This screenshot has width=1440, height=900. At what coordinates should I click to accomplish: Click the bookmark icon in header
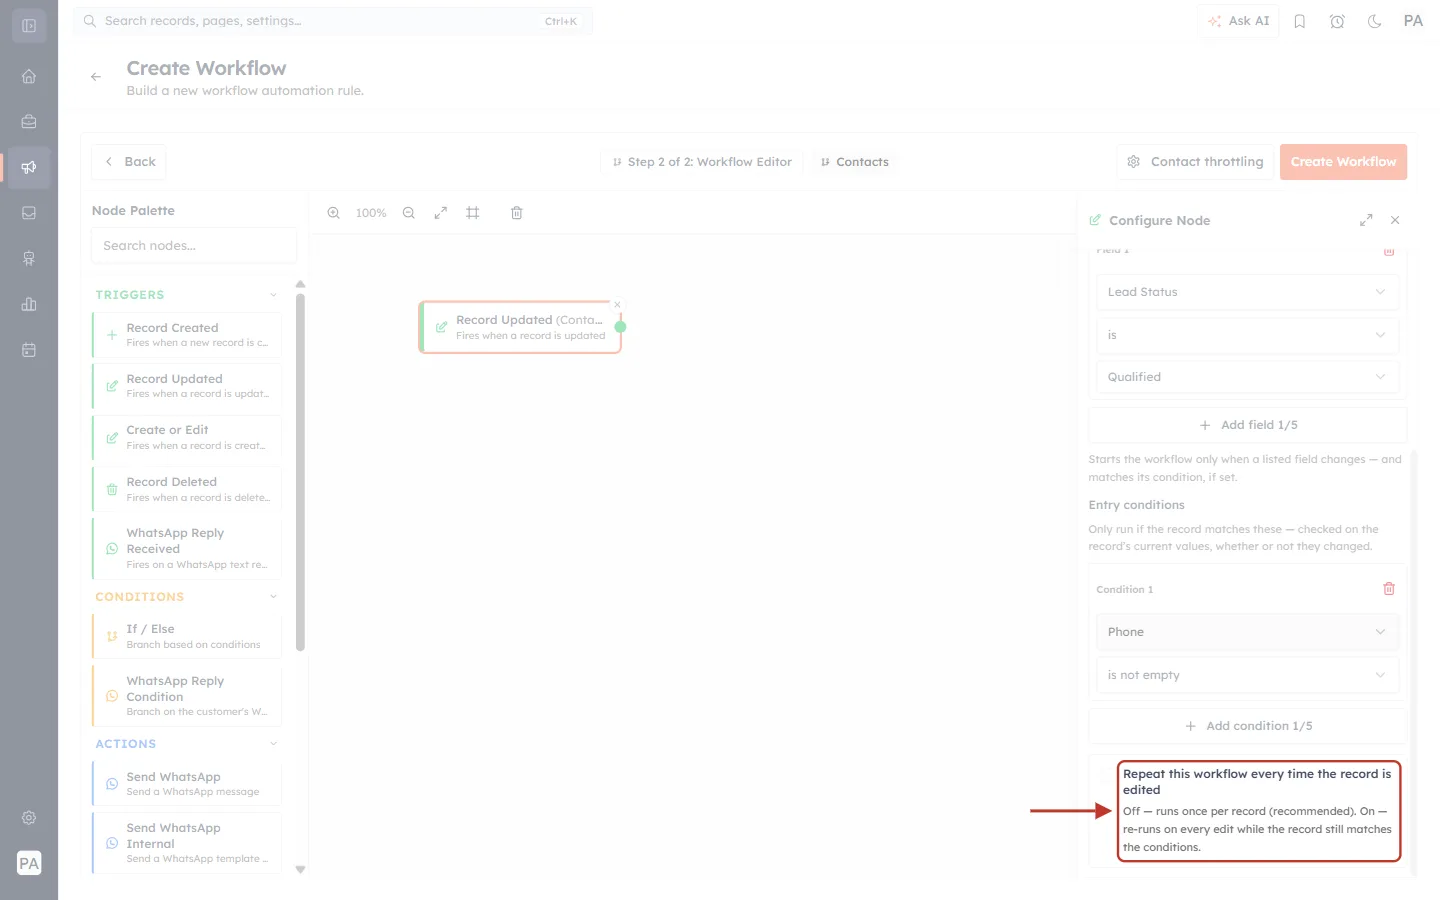coord(1300,21)
